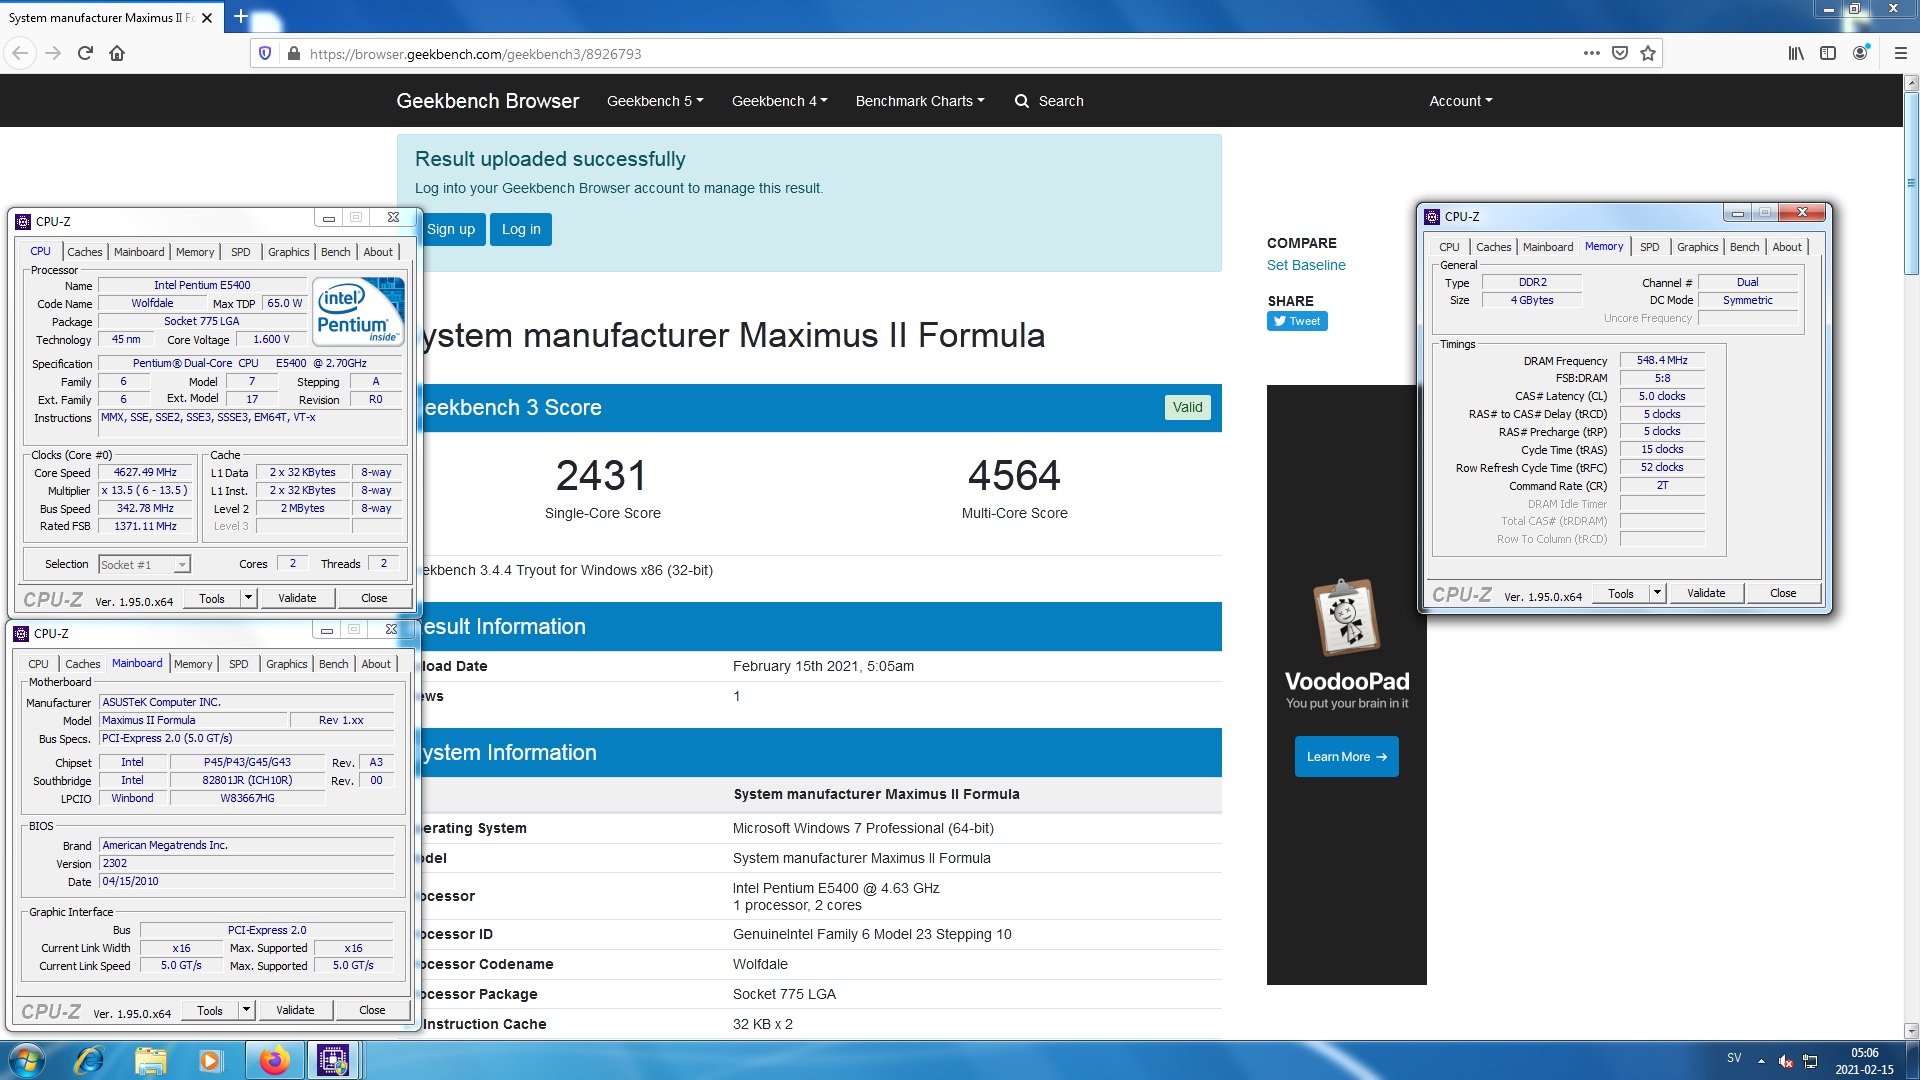Open the Windows Start orb
Screen dimensions: 1920x1080
(x=27, y=1060)
